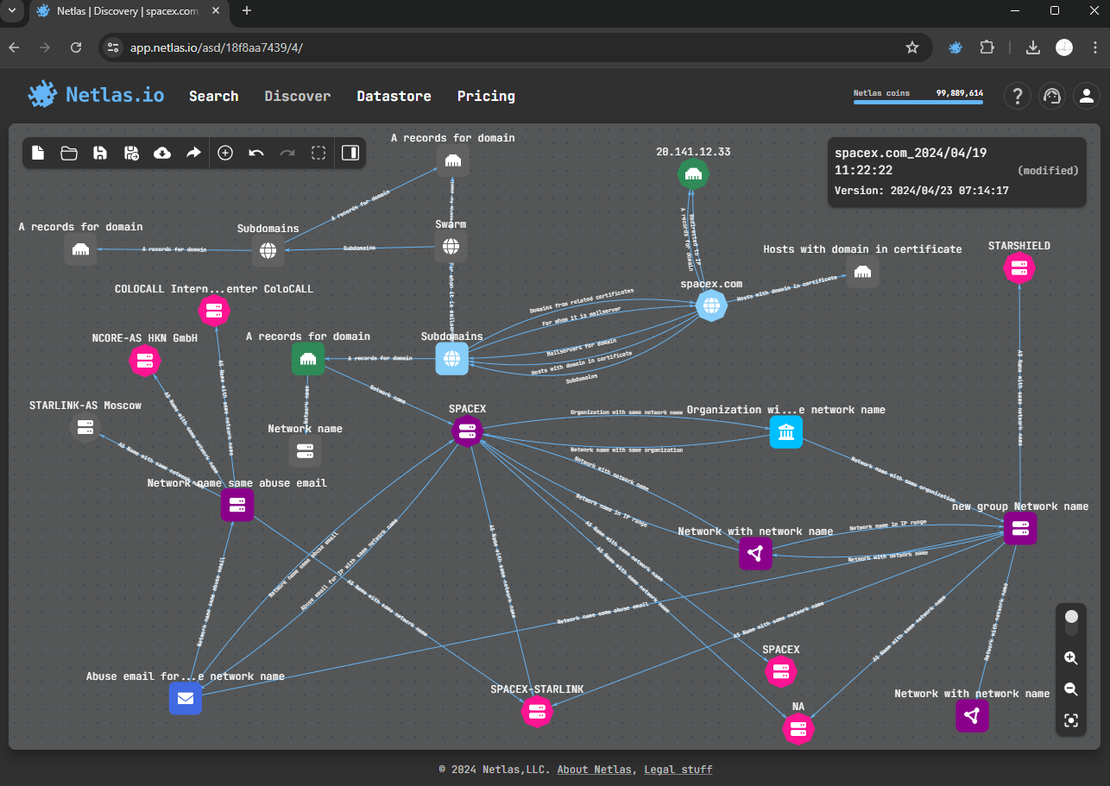The width and height of the screenshot is (1110, 786).
Task: Open the SPACEX network node
Action: (467, 431)
